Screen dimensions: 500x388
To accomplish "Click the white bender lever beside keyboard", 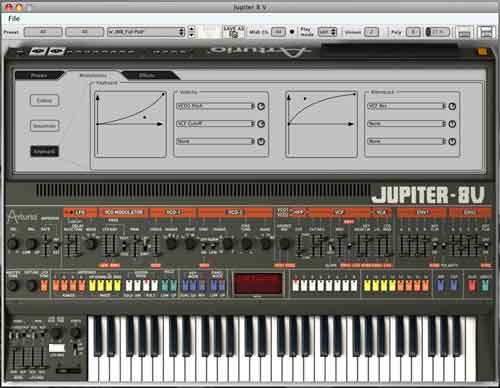I will pos(57,348).
